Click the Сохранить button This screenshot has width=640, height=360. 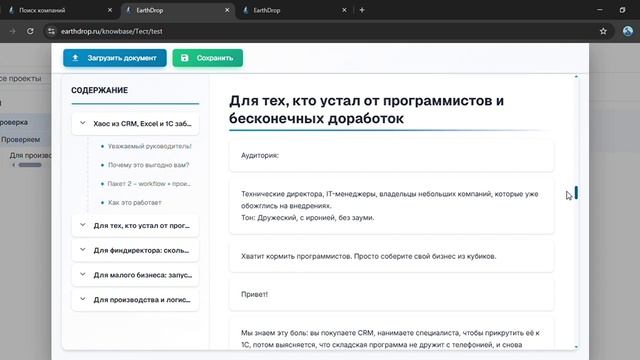coord(207,58)
